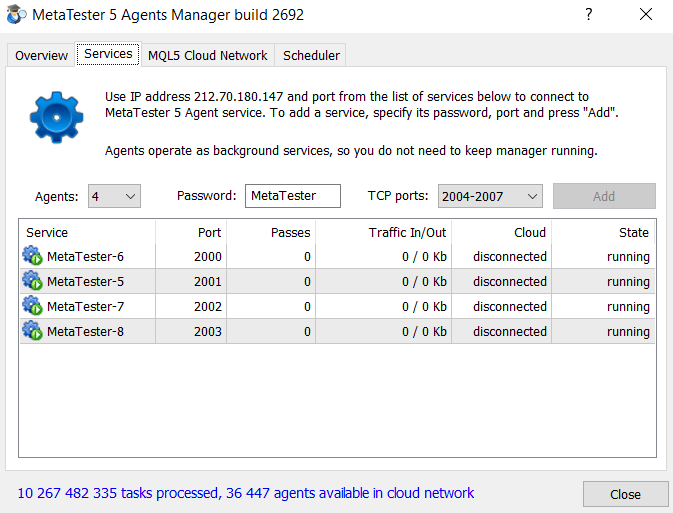The image size is (673, 513).
Task: Click the large blue gear icon
Action: (x=56, y=116)
